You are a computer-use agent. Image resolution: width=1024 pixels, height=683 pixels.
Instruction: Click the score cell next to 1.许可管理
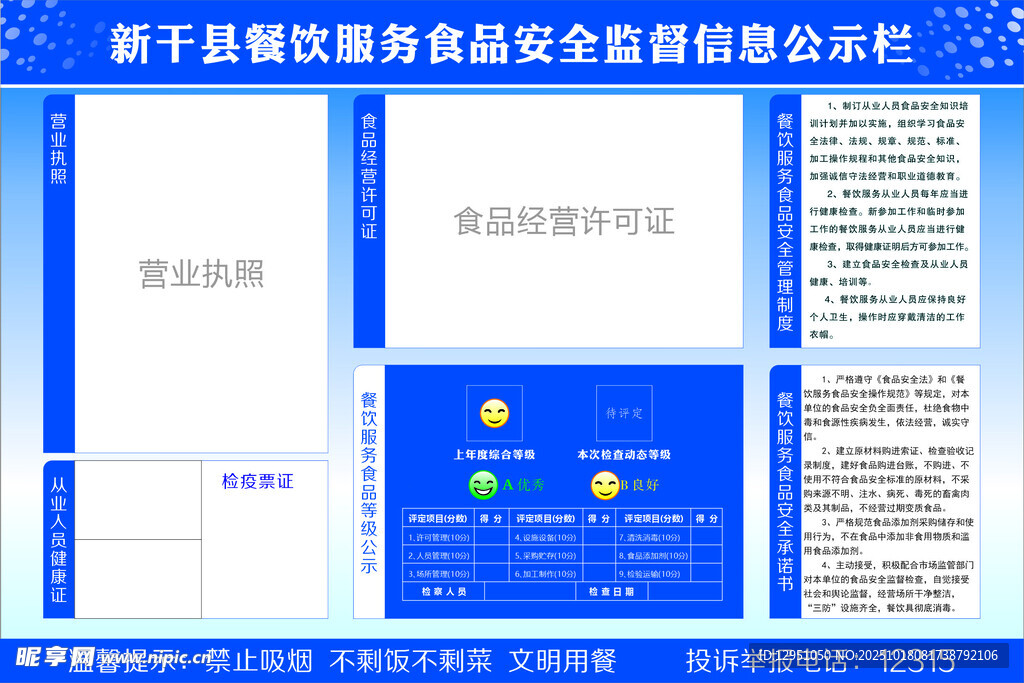[x=490, y=538]
